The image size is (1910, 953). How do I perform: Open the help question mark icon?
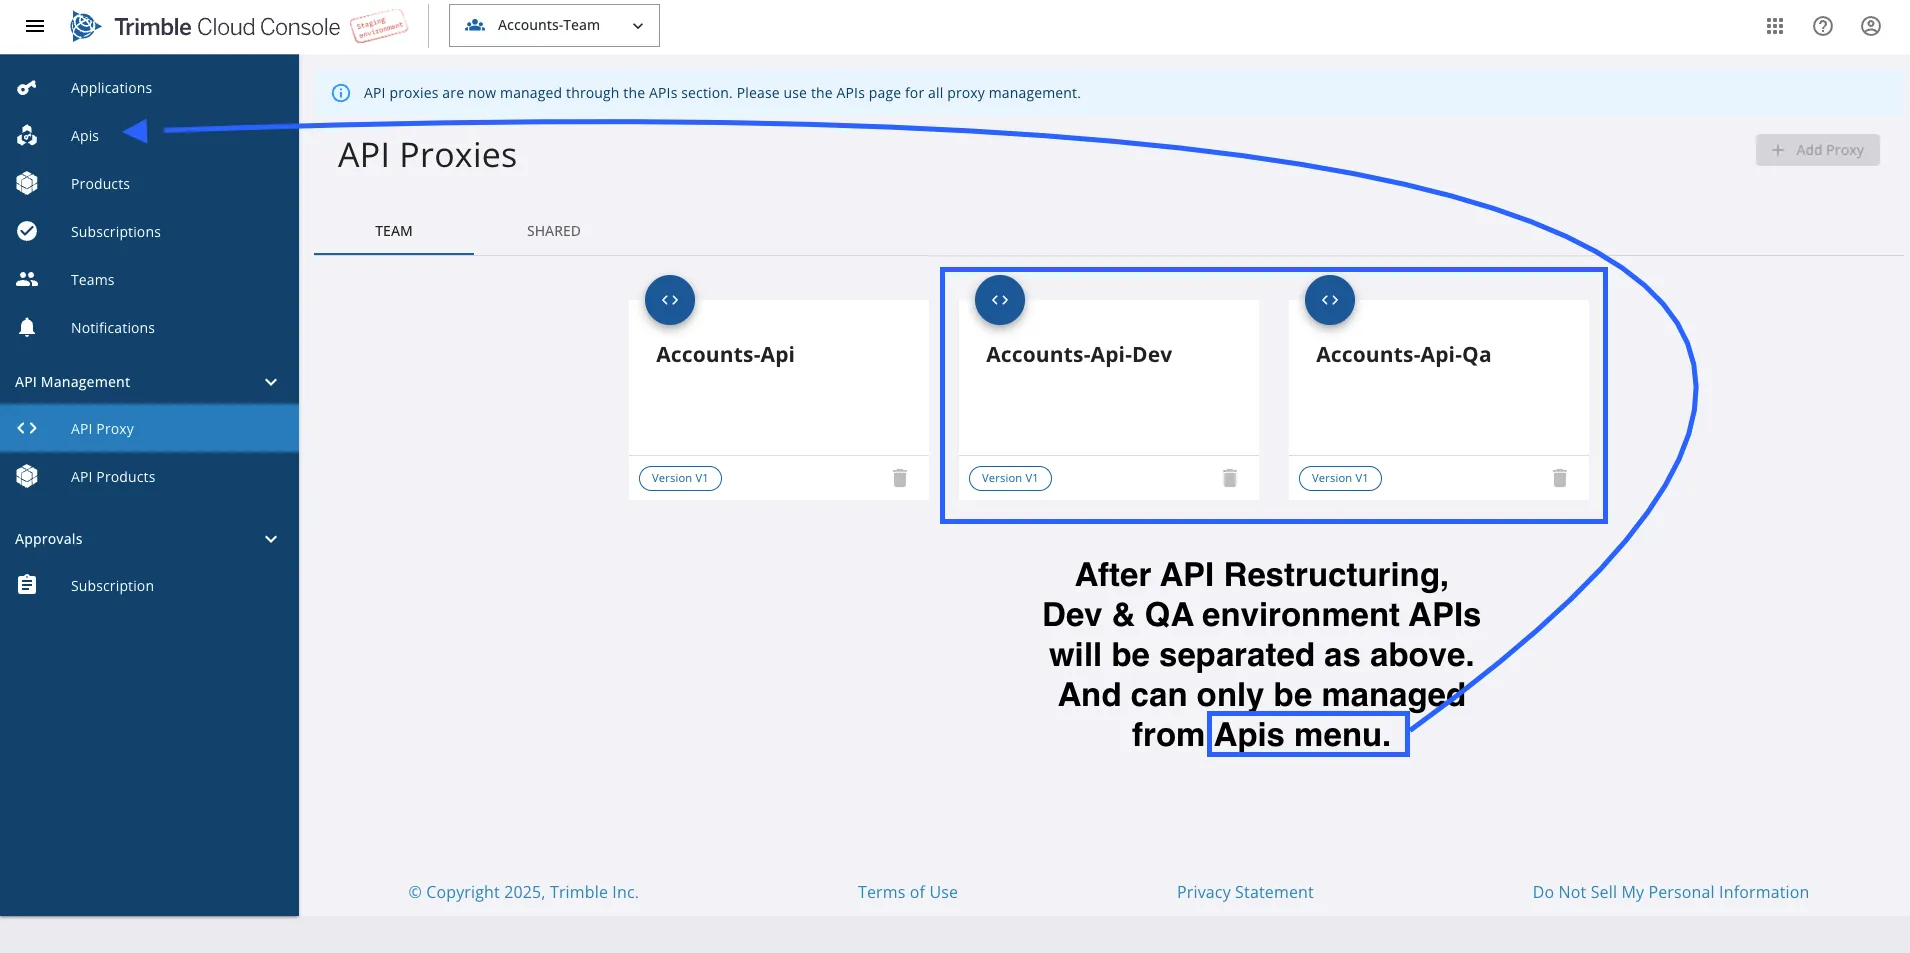(1823, 26)
